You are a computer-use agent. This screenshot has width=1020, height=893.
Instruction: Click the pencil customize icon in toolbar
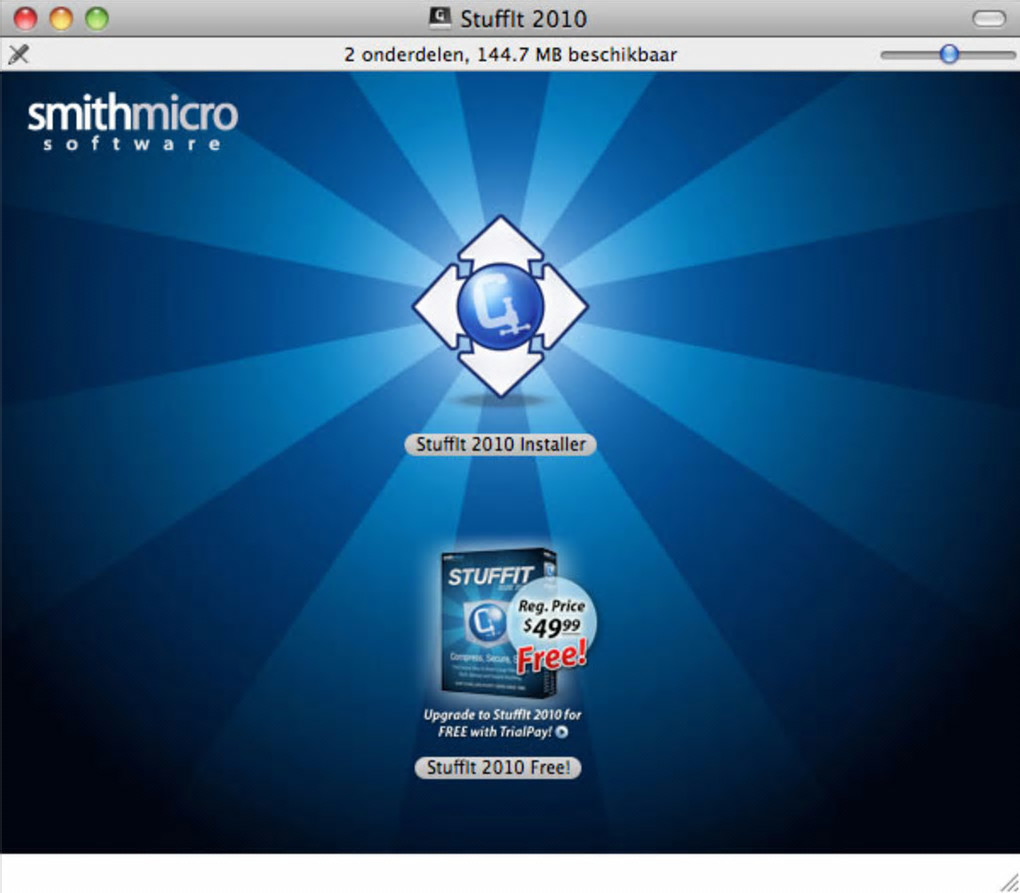click(x=19, y=54)
